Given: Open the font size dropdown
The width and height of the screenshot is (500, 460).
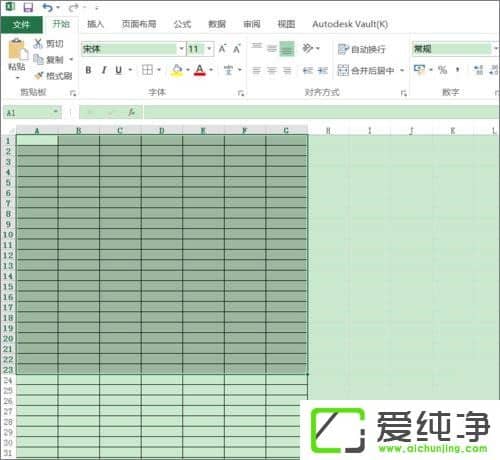Looking at the screenshot, I should (209, 49).
